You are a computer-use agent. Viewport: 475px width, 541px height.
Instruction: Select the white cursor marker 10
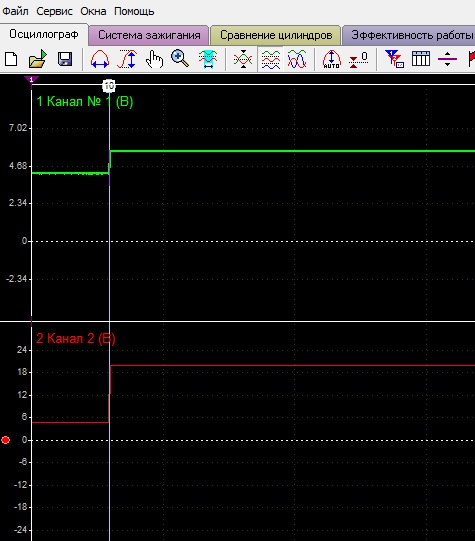coord(109,85)
